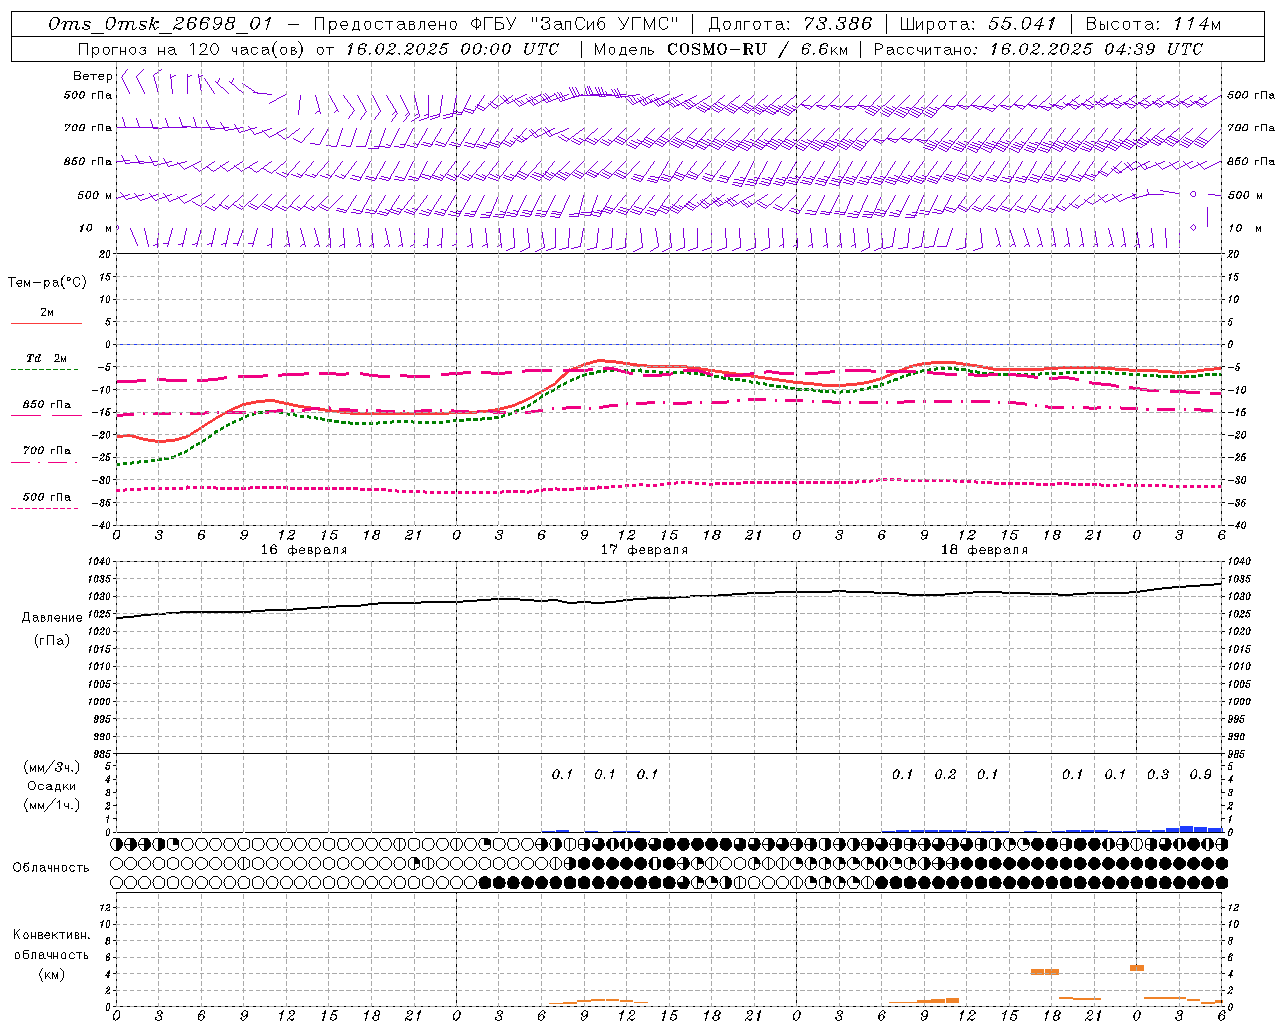Click the (км) unit label of the convective cloud panel

[51, 974]
